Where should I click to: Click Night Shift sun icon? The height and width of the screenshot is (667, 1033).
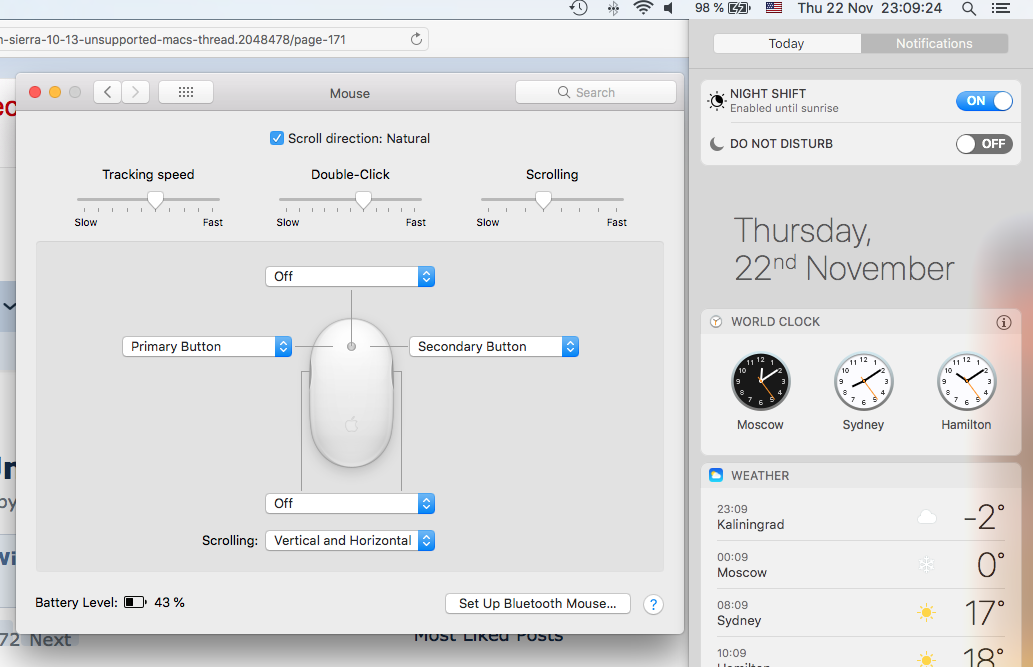tap(716, 101)
